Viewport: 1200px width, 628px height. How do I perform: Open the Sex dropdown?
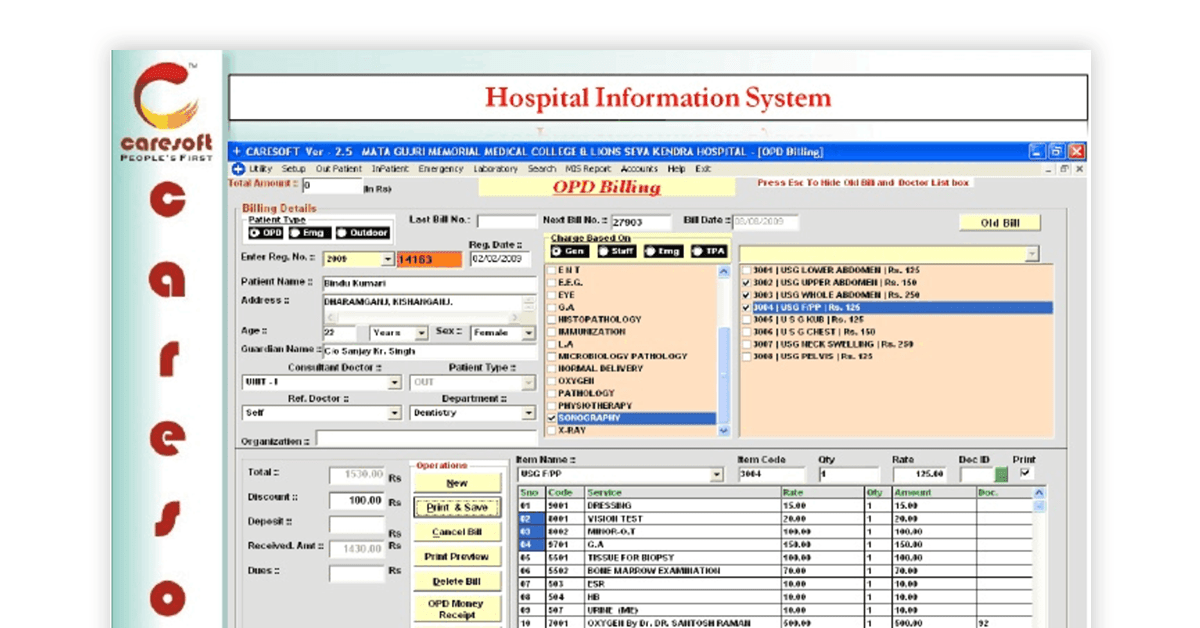click(528, 333)
